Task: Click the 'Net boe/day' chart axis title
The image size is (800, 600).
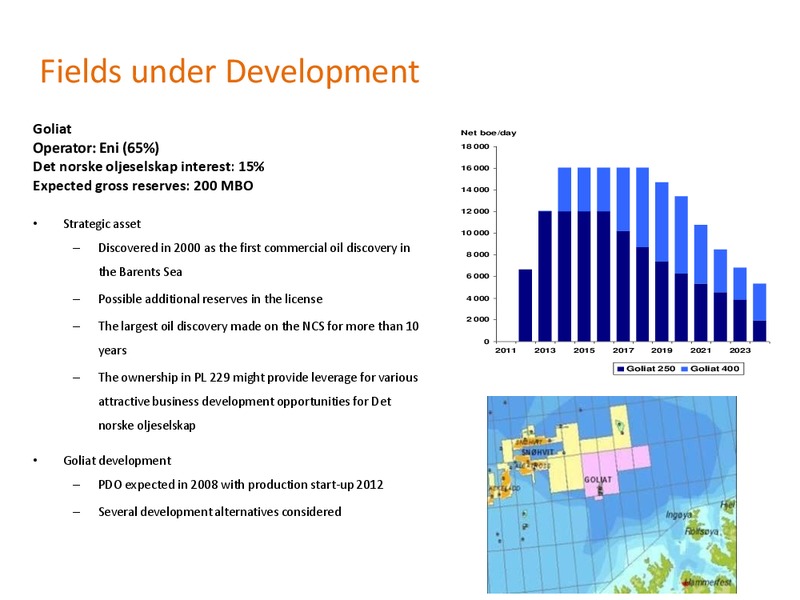Action: coord(488,133)
